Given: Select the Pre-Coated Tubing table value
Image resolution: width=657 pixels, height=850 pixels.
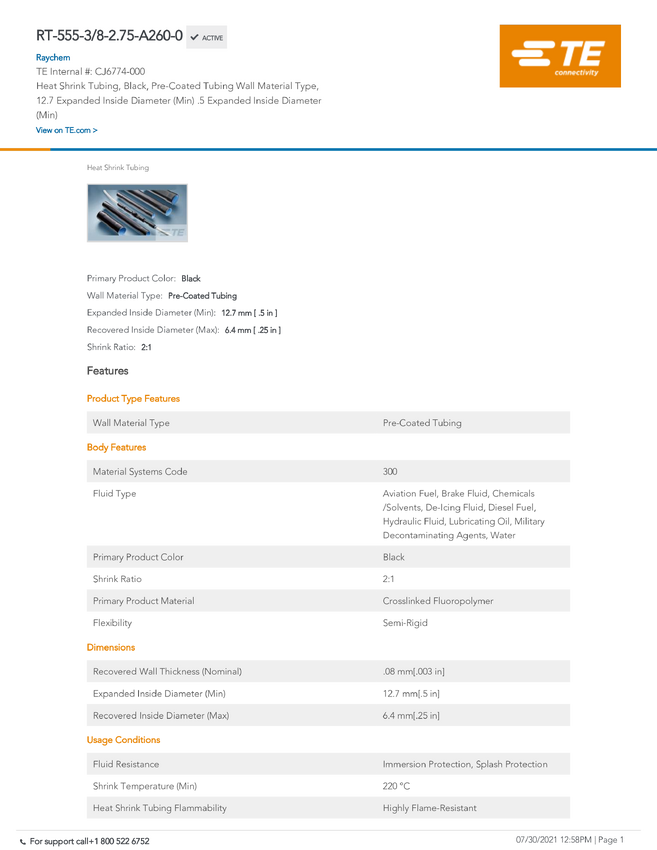Looking at the screenshot, I should 422,423.
